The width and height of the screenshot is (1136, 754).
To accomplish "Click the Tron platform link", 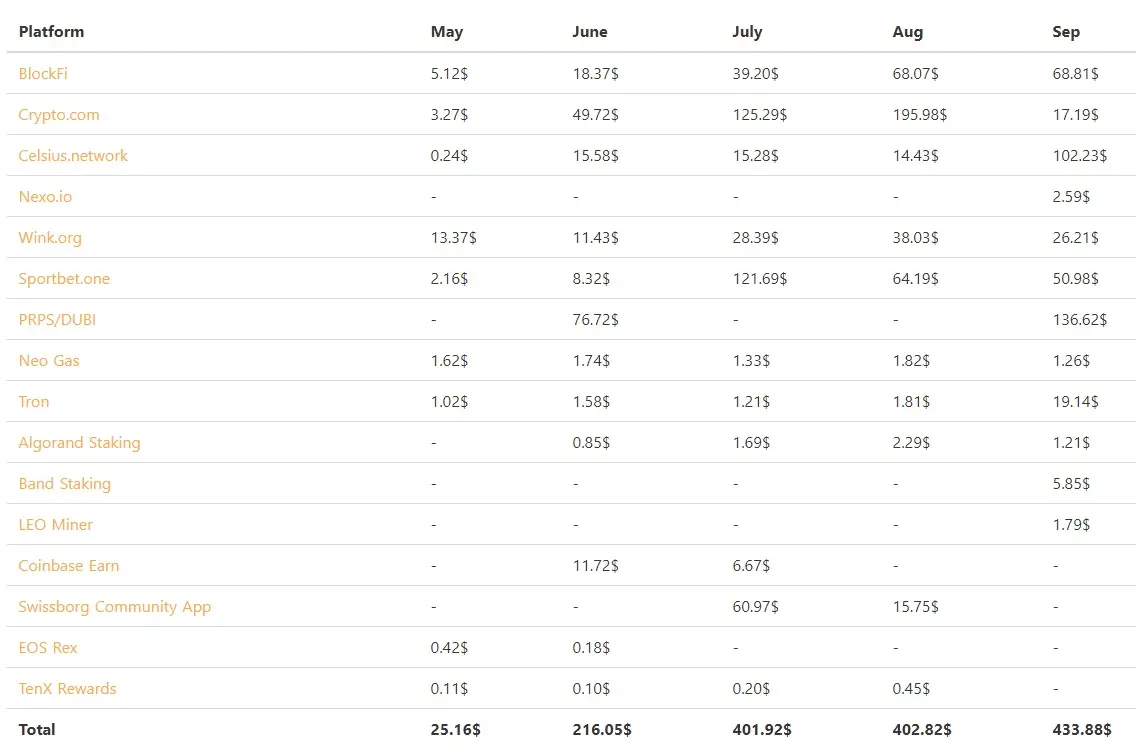I will pos(34,401).
